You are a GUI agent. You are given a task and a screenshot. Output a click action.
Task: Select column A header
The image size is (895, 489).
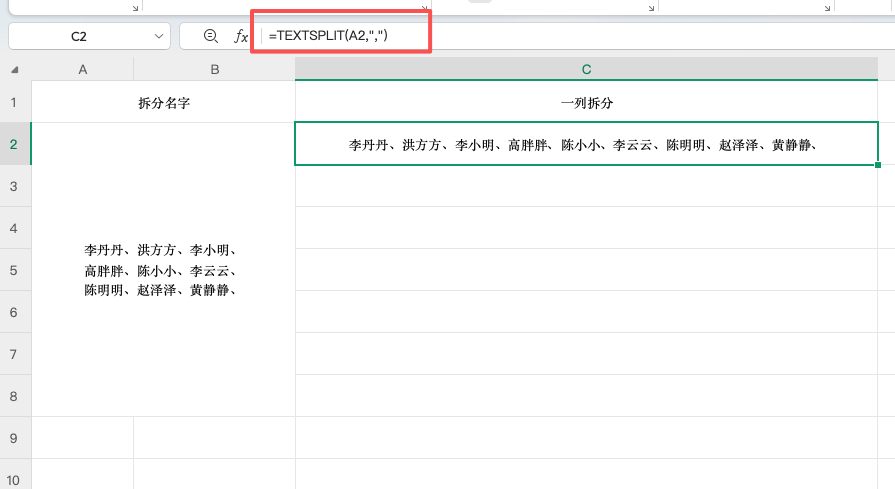(83, 70)
